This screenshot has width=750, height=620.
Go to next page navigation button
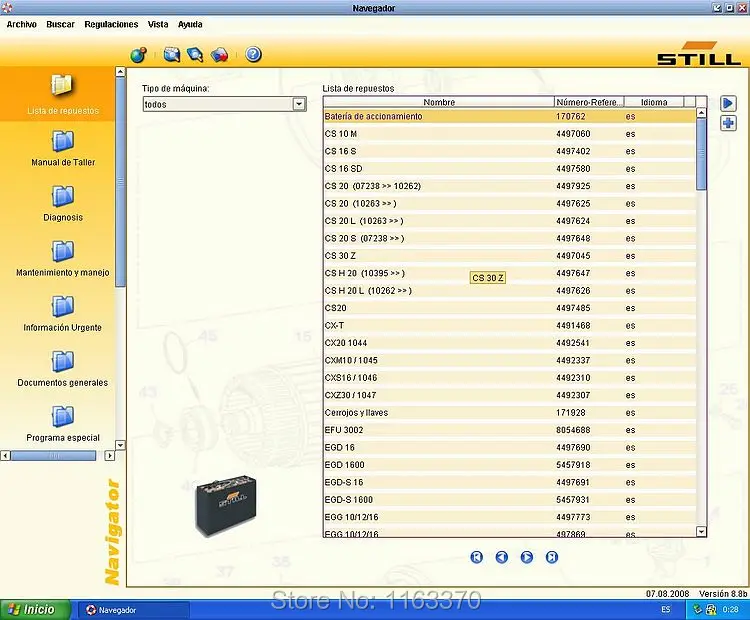coord(527,557)
